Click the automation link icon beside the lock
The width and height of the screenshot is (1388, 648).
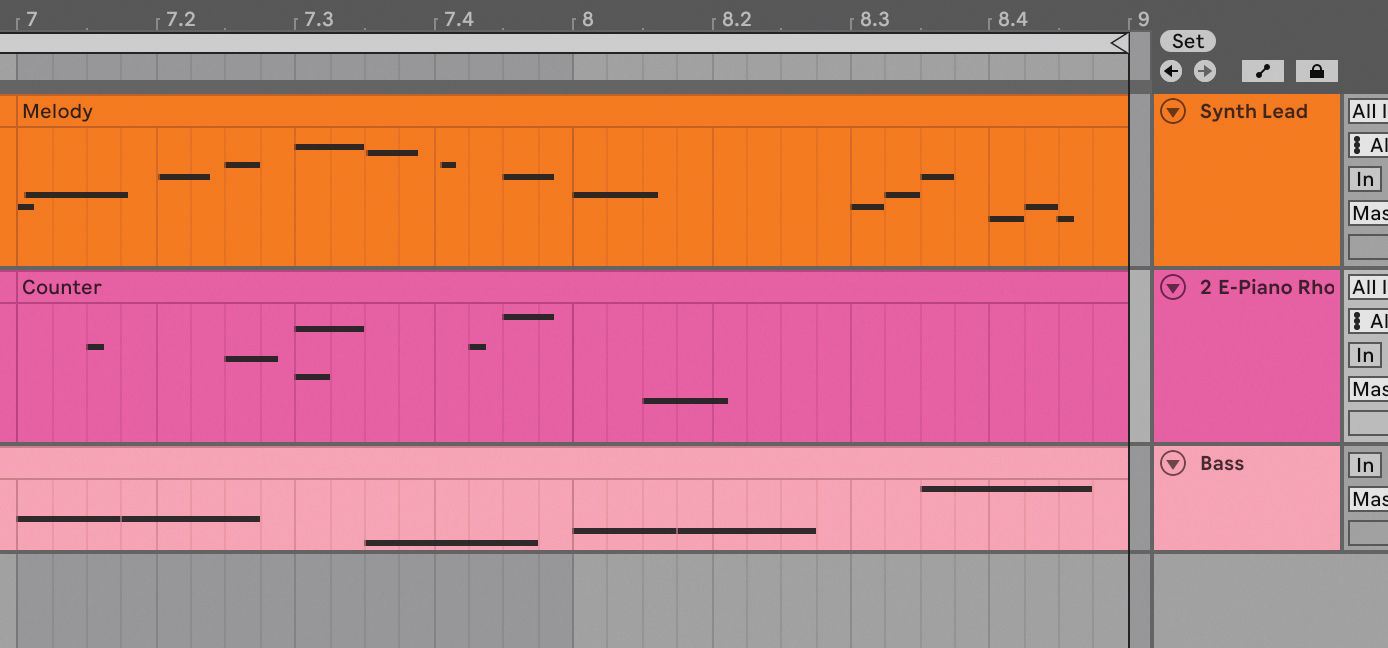1262,71
